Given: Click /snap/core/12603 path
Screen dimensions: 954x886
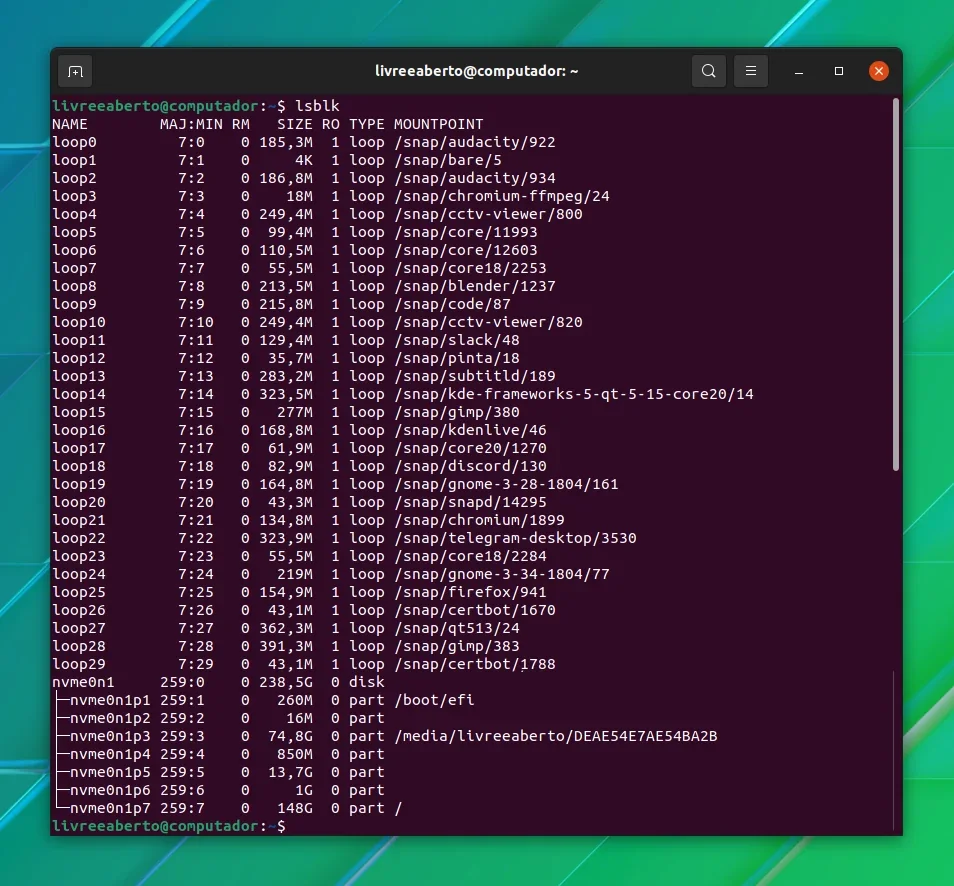Looking at the screenshot, I should point(466,250).
